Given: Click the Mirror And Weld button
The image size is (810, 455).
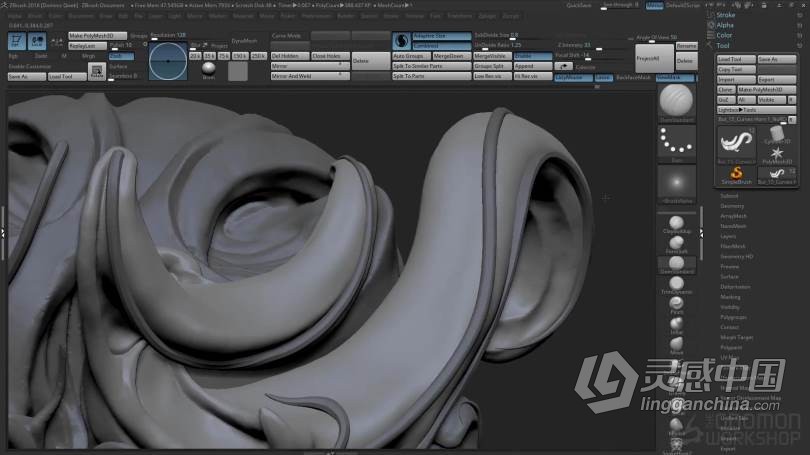Looking at the screenshot, I should pos(310,76).
